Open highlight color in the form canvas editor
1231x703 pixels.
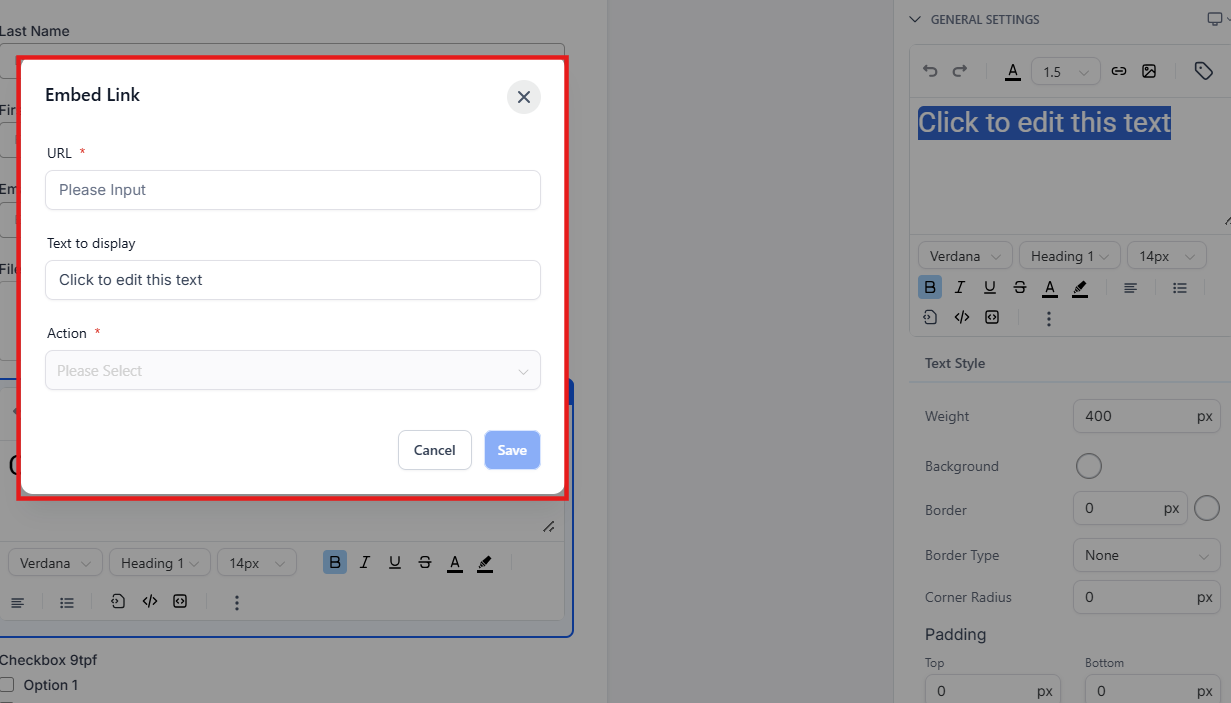(x=485, y=564)
